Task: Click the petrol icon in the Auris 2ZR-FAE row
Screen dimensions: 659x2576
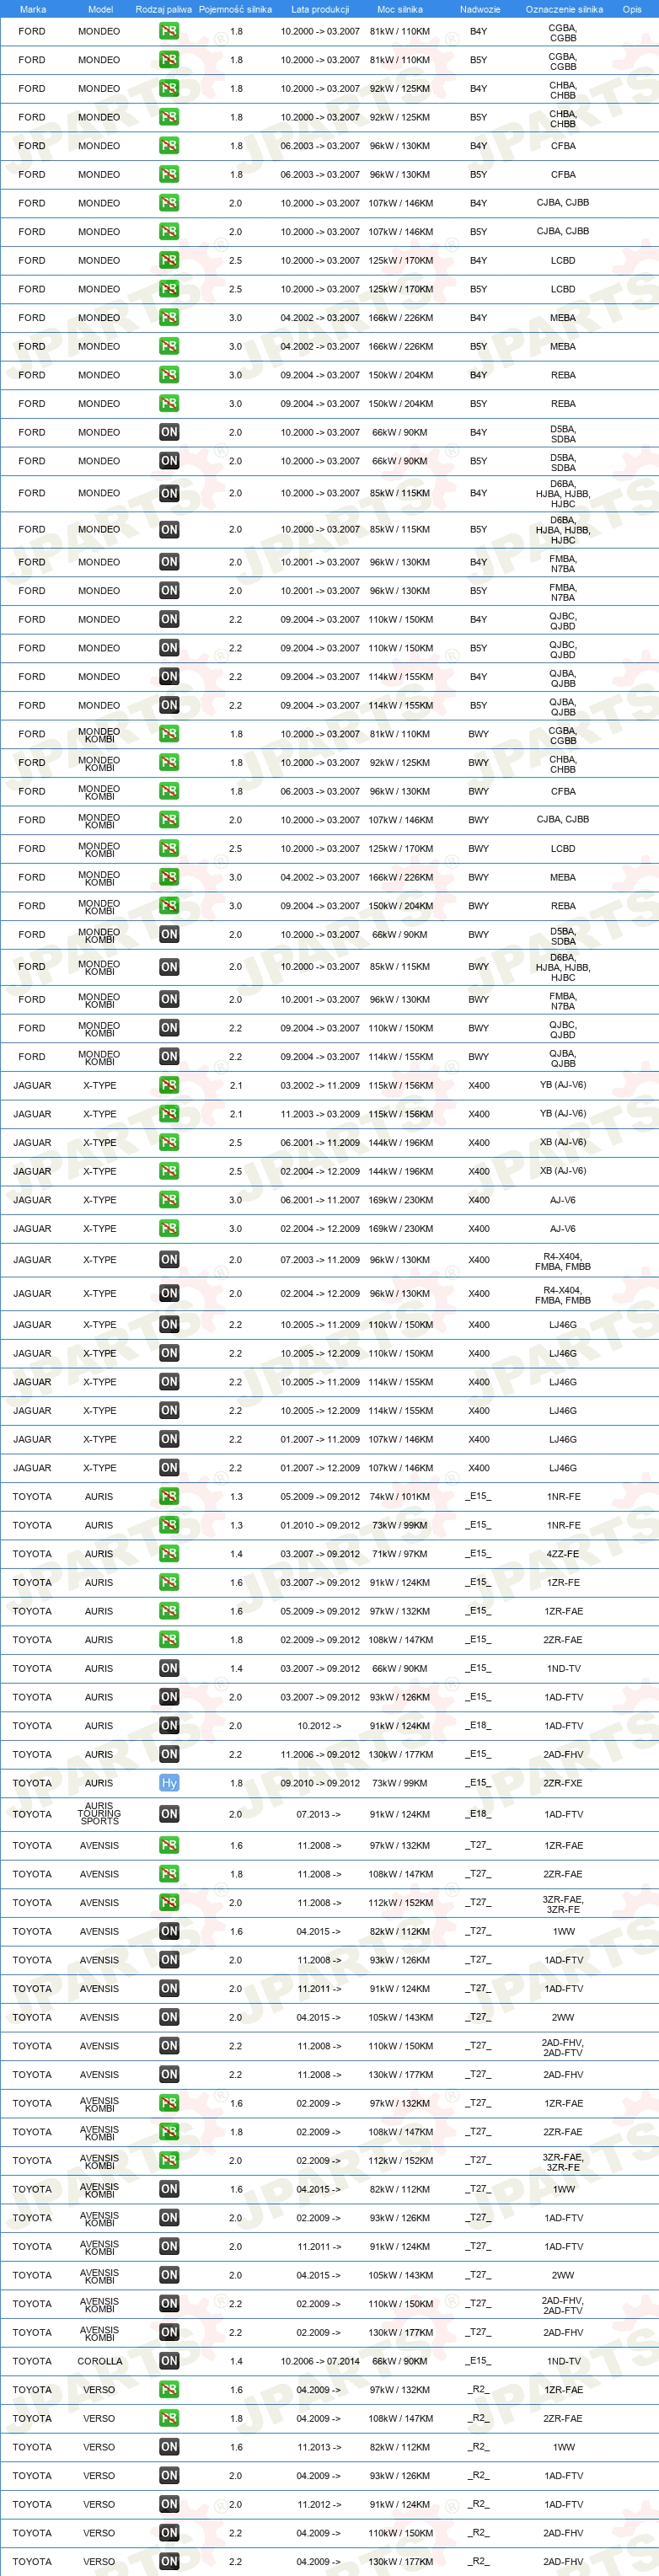Action: coord(169,1640)
